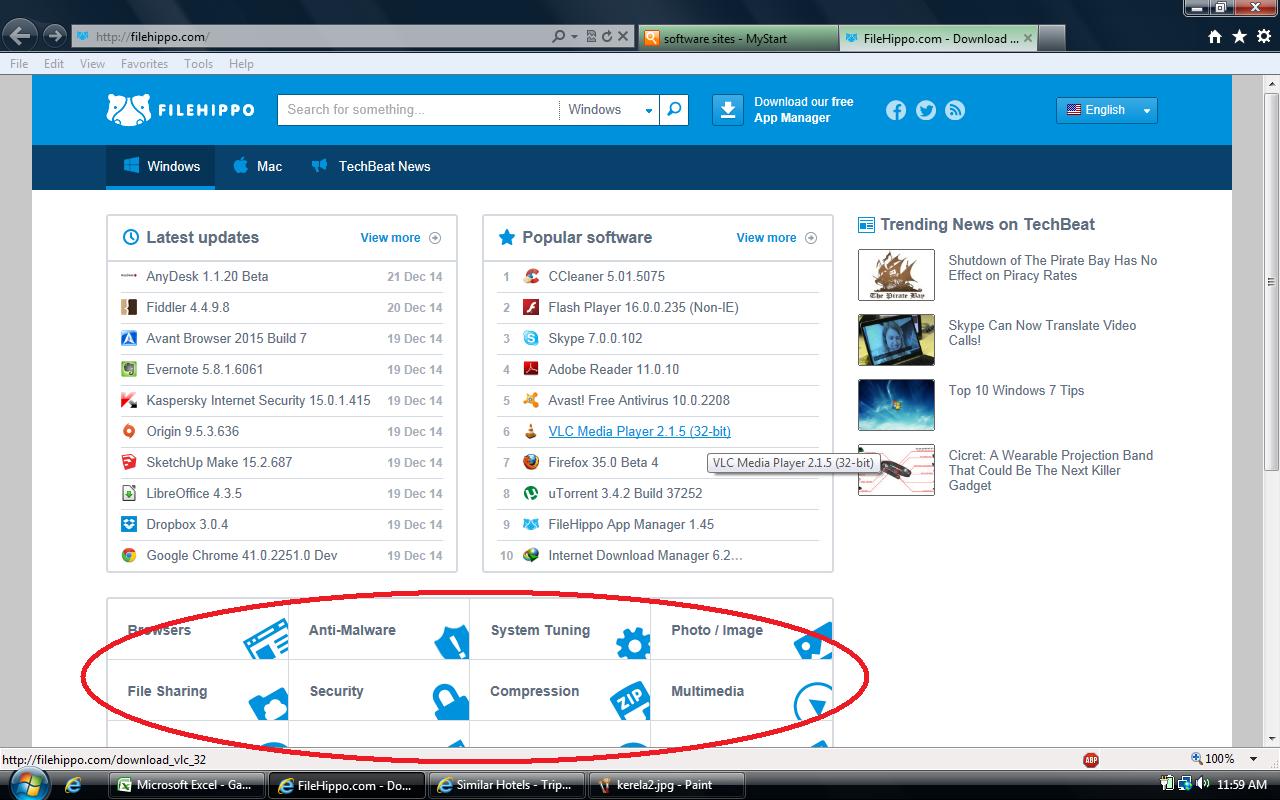Open Top 10 Windows 7 Tips article
Screen dimensions: 1280x800
click(1016, 390)
